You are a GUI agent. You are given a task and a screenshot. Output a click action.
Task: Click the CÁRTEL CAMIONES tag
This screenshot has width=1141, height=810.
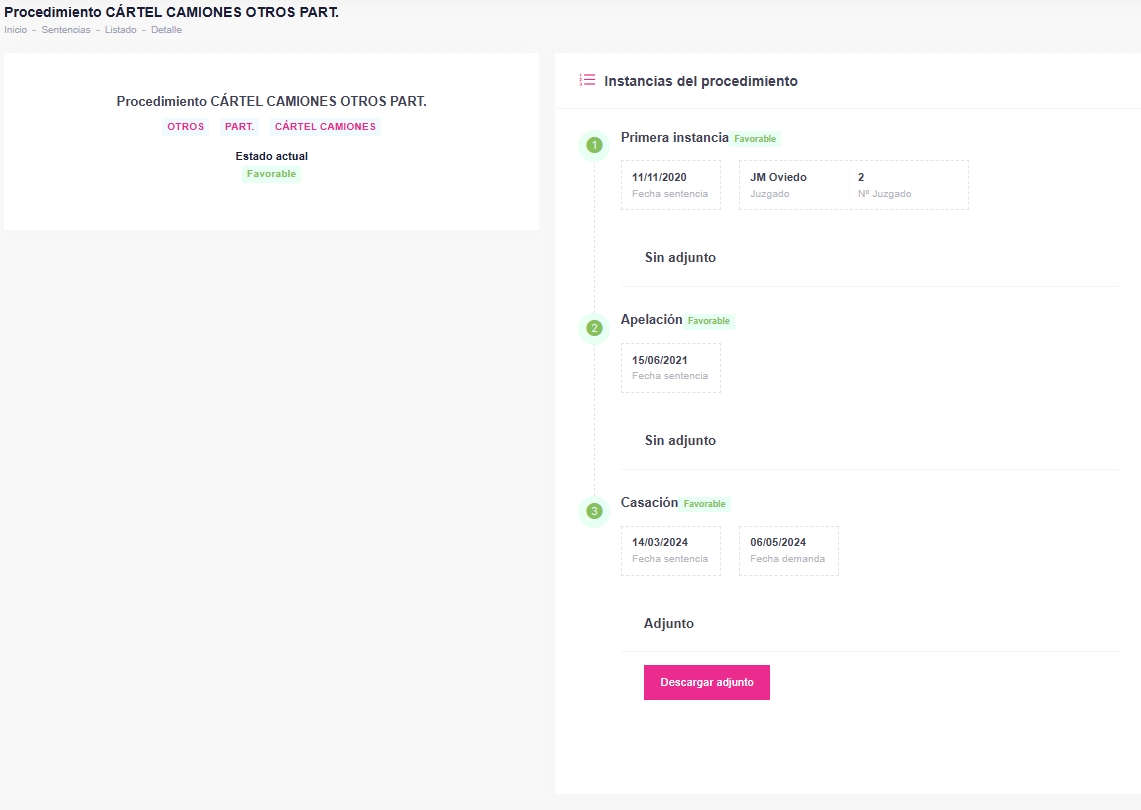point(325,127)
